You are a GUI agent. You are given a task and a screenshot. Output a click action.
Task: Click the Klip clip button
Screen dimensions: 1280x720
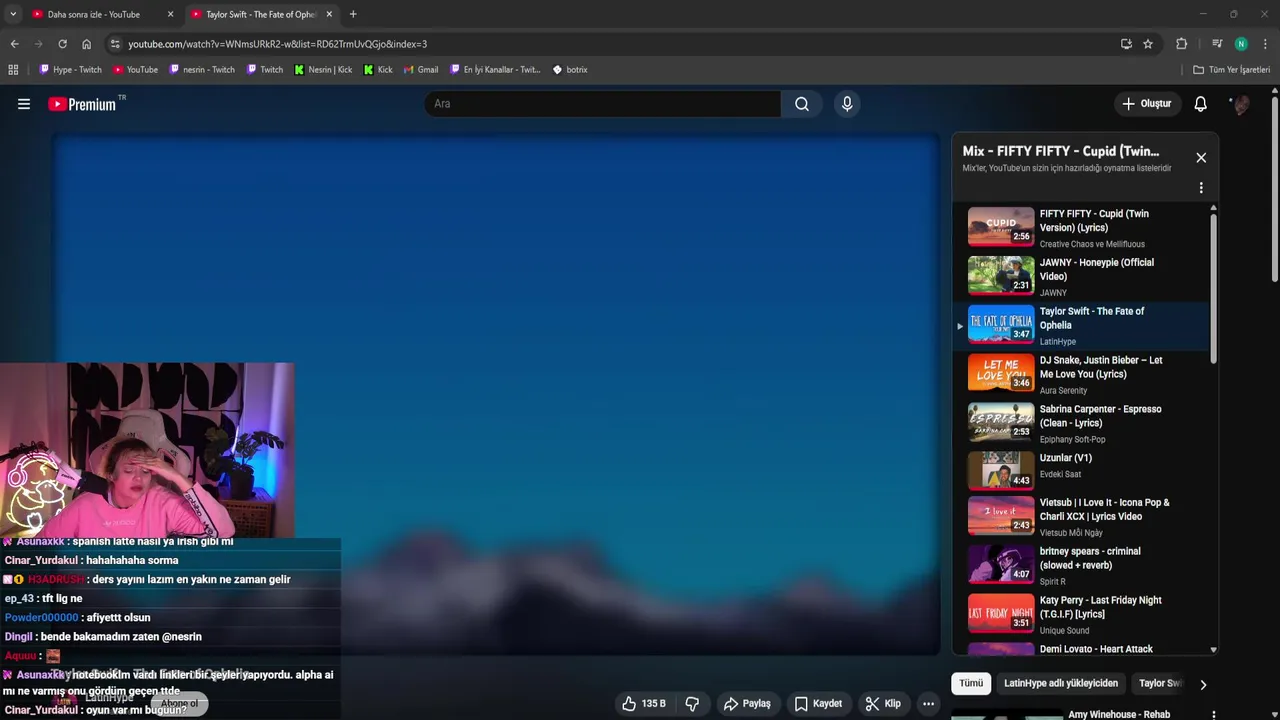[x=883, y=704]
